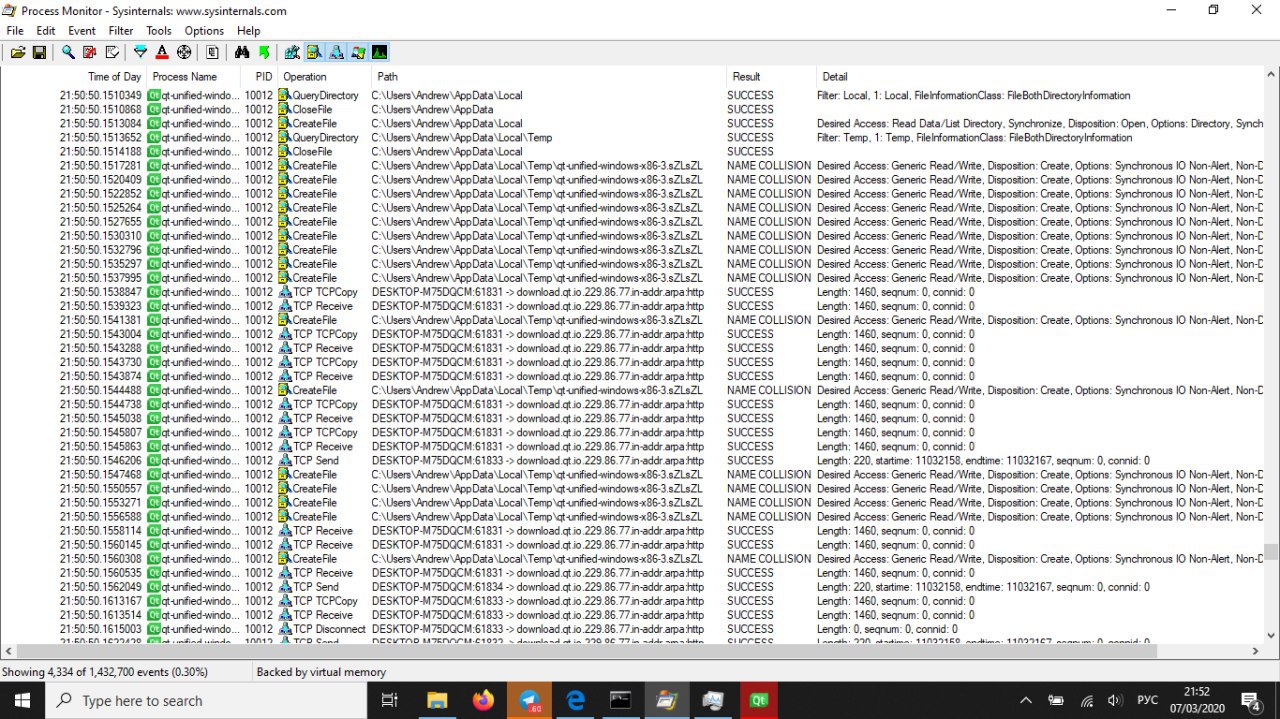Click the 'Type here to search' taskbar box

(208, 700)
